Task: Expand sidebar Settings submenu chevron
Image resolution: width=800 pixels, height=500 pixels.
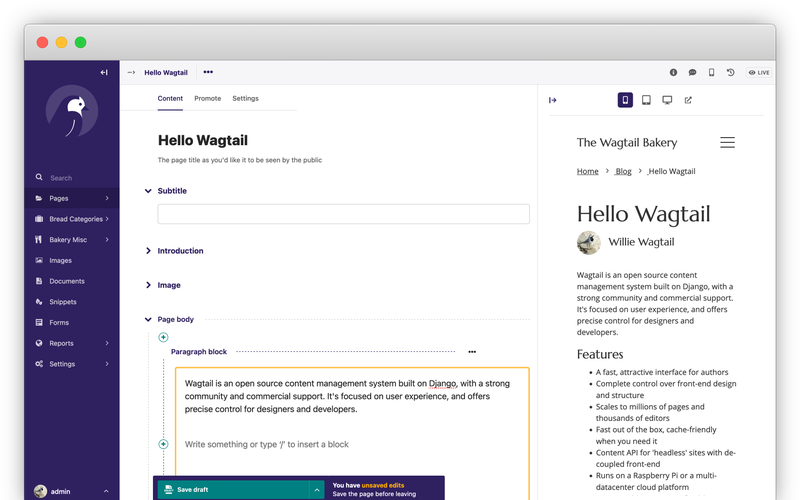Action: pos(107,364)
